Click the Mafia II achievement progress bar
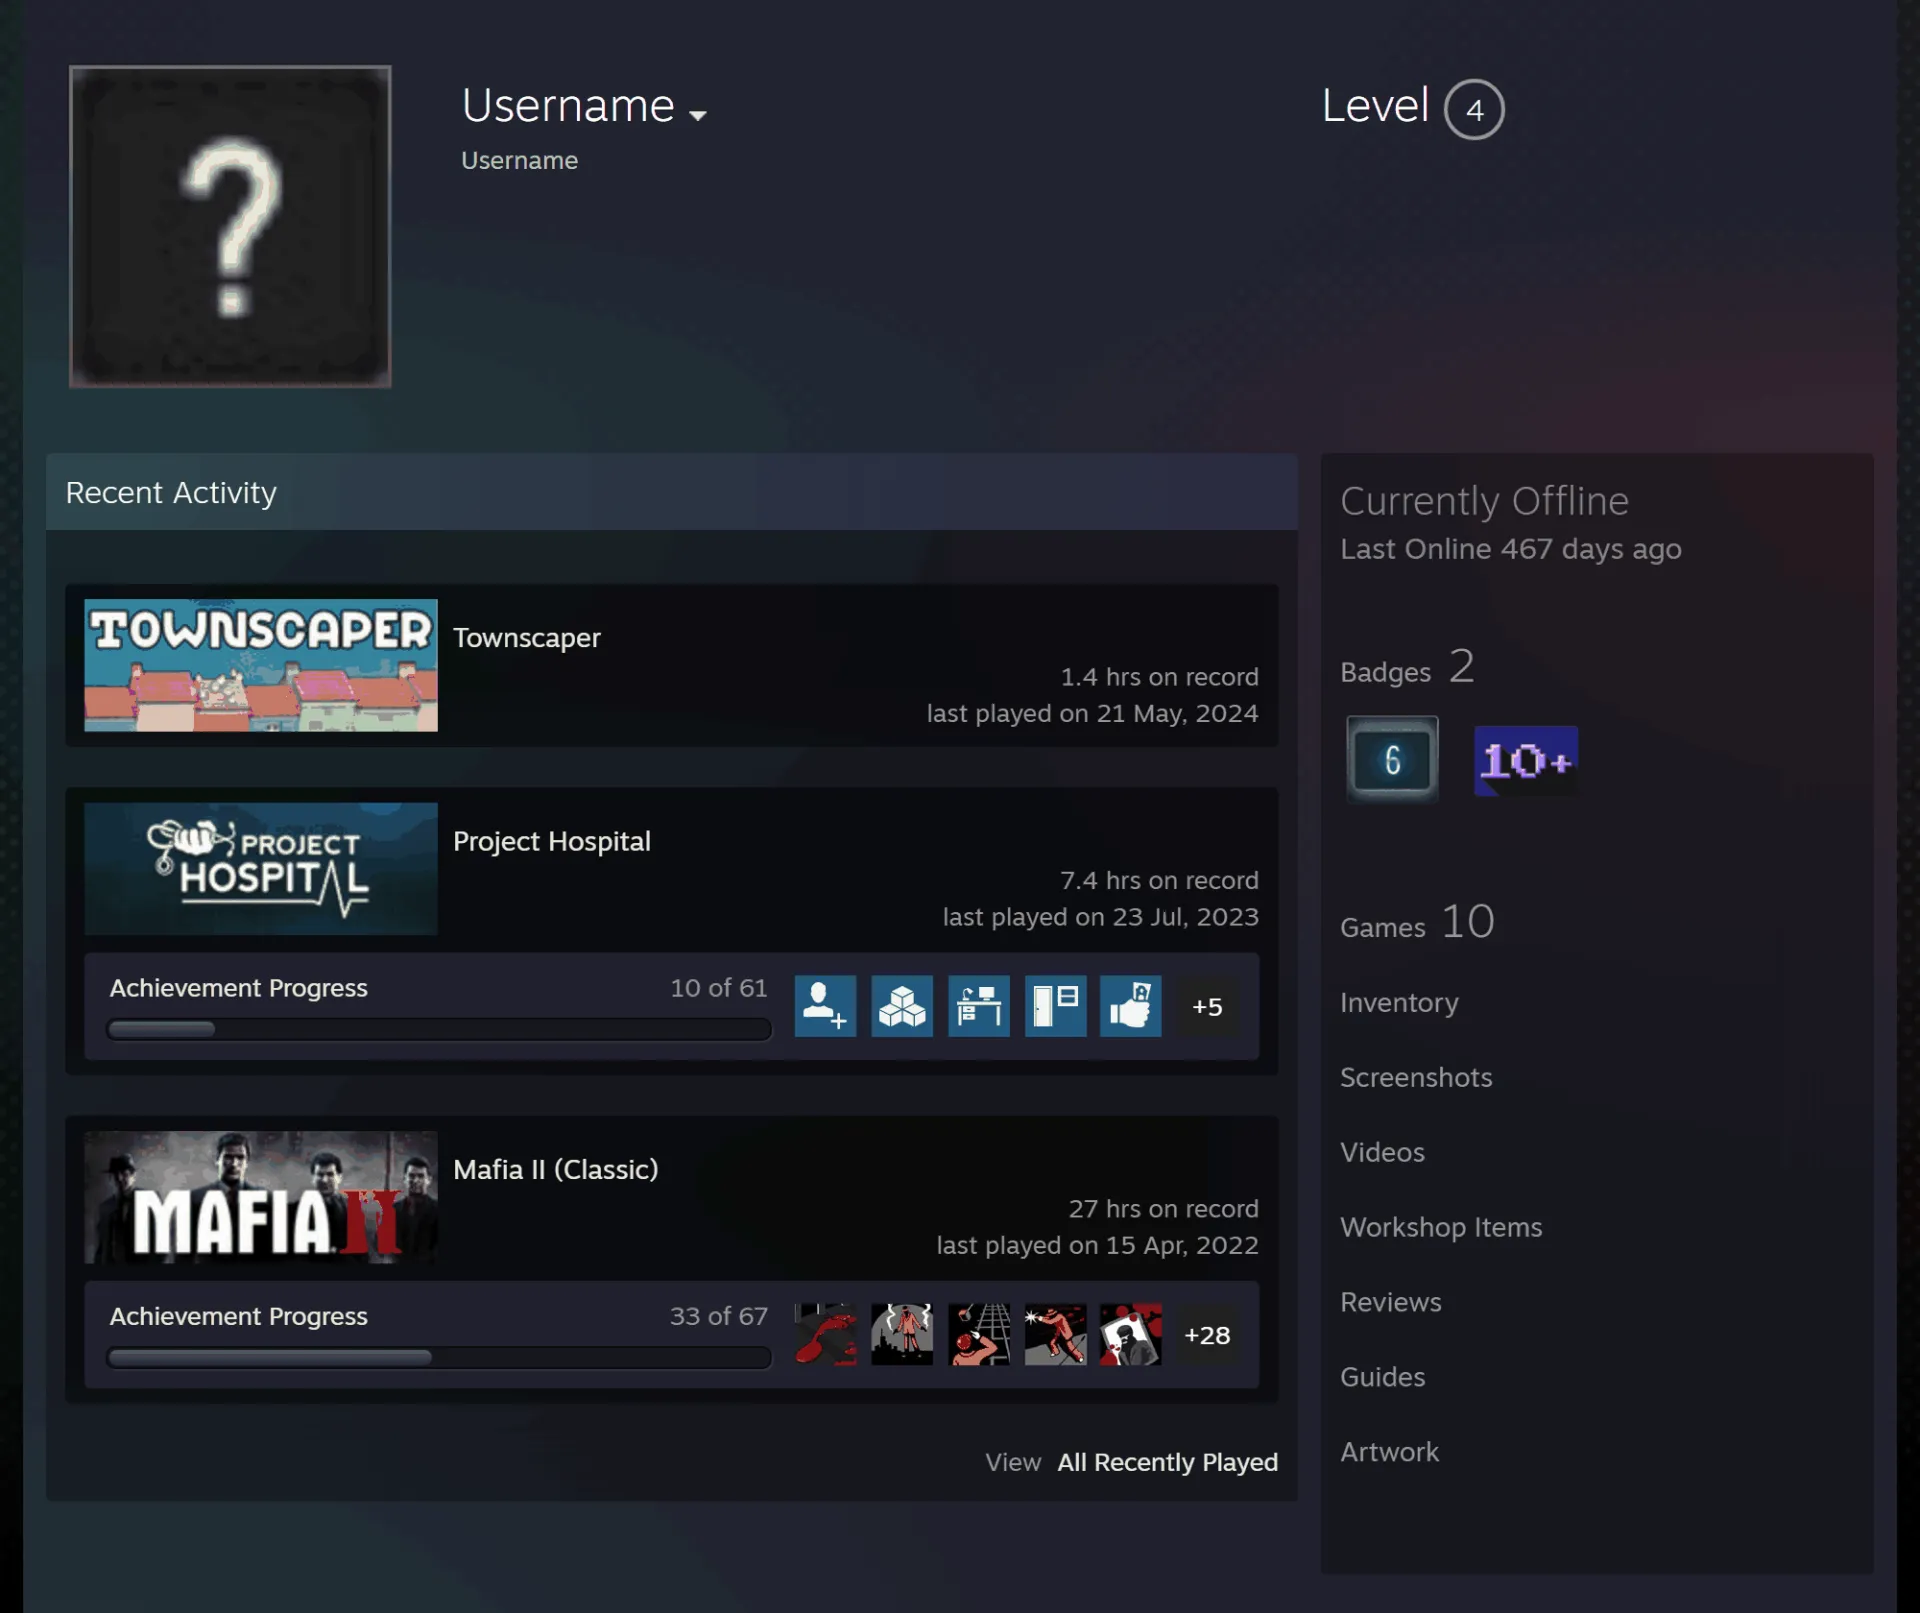Viewport: 1920px width, 1613px height. [x=439, y=1357]
